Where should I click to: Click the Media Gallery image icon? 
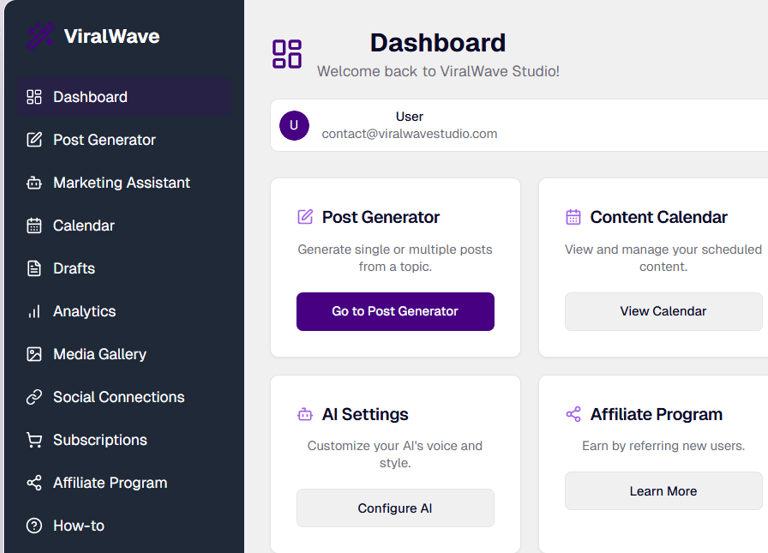34,354
